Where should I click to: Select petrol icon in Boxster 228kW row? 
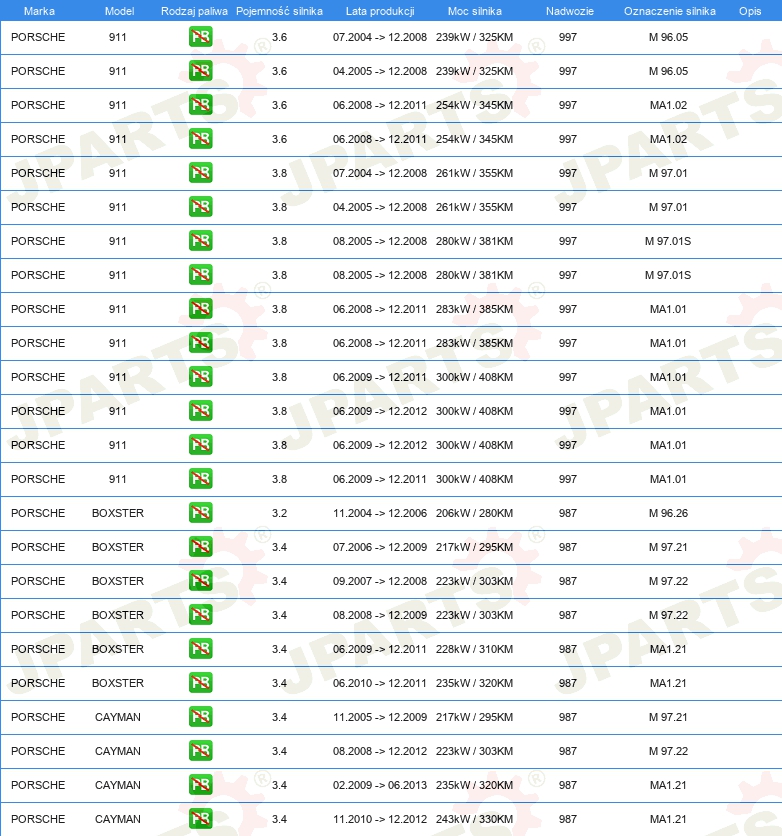200,649
